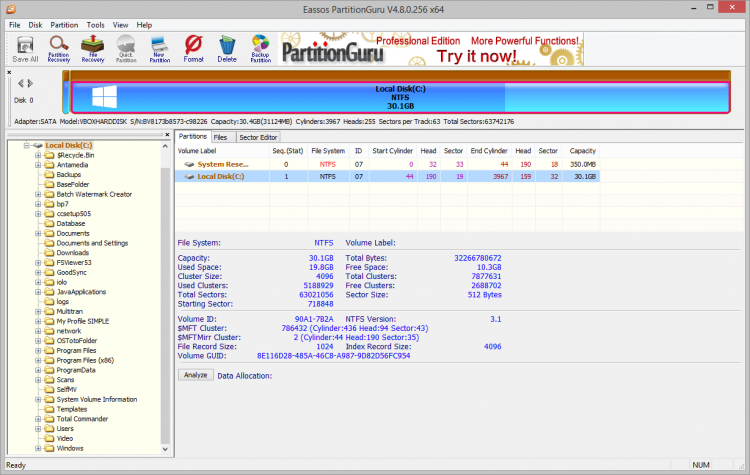This screenshot has height=475, width=750.
Task: Close the folder tree panel
Action: (x=167, y=135)
